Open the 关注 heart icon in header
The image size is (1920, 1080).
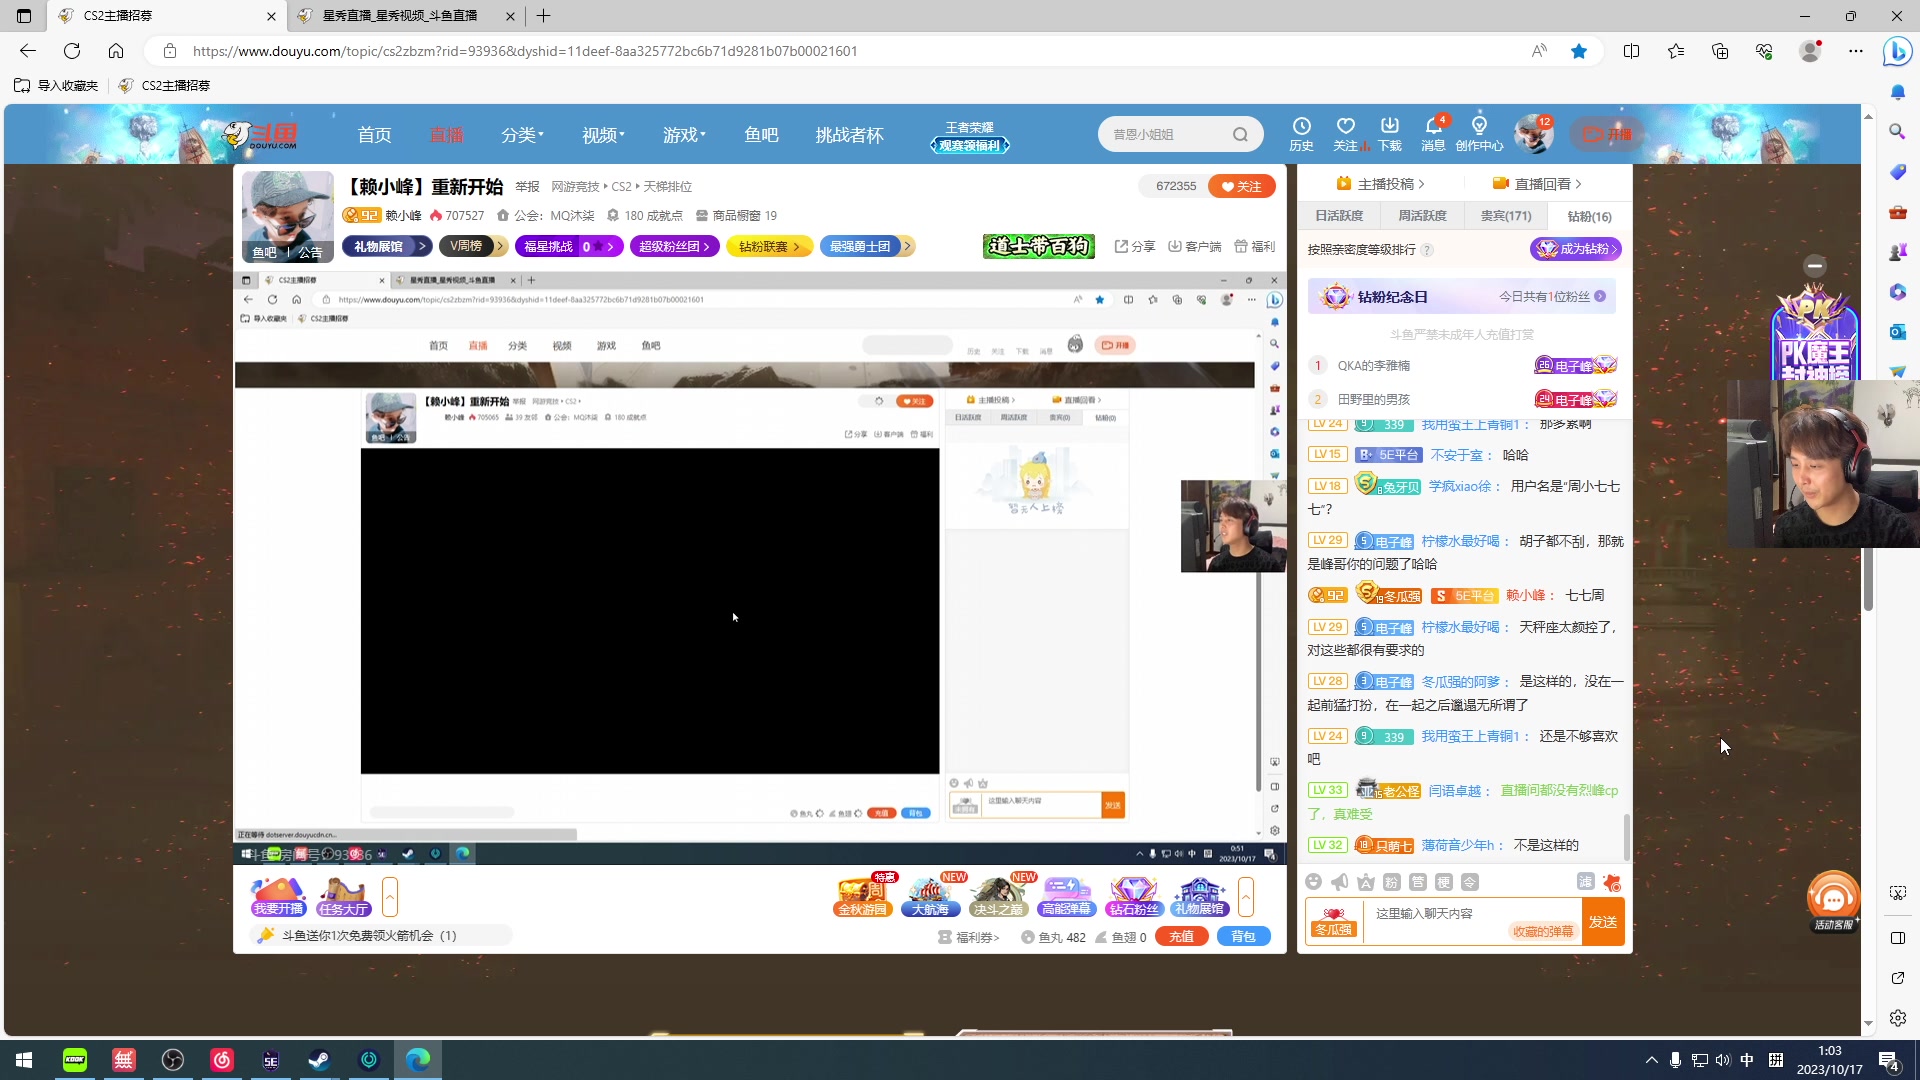(1346, 133)
